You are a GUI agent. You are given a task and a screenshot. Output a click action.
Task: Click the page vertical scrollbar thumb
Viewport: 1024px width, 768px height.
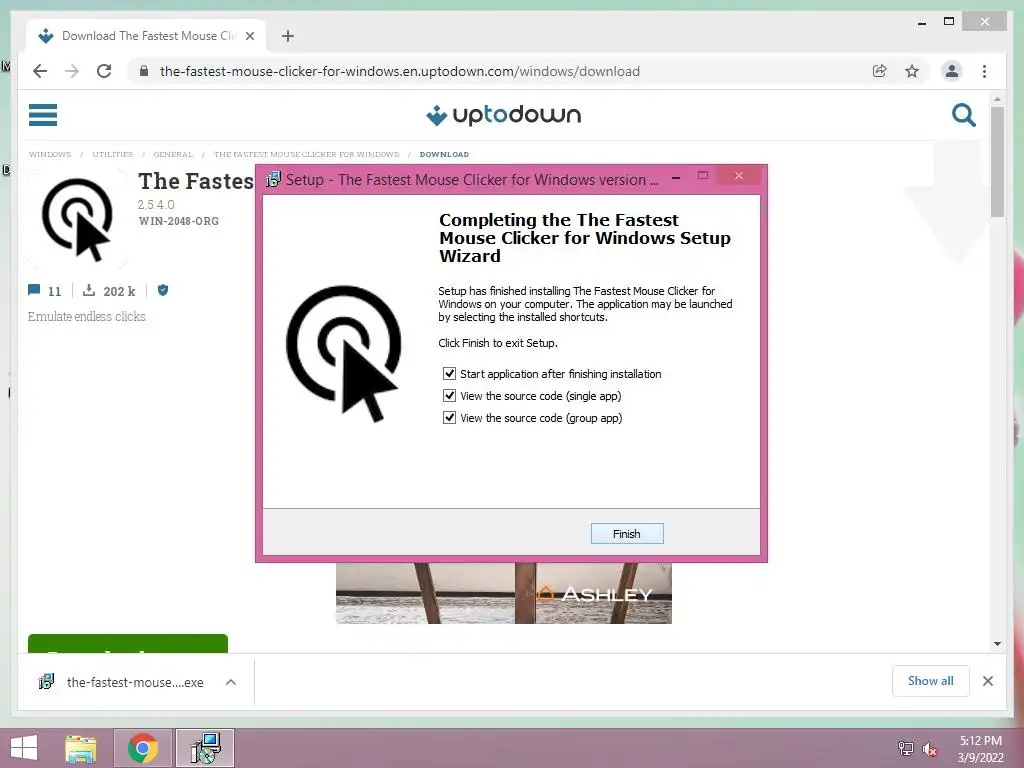pyautogui.click(x=997, y=162)
